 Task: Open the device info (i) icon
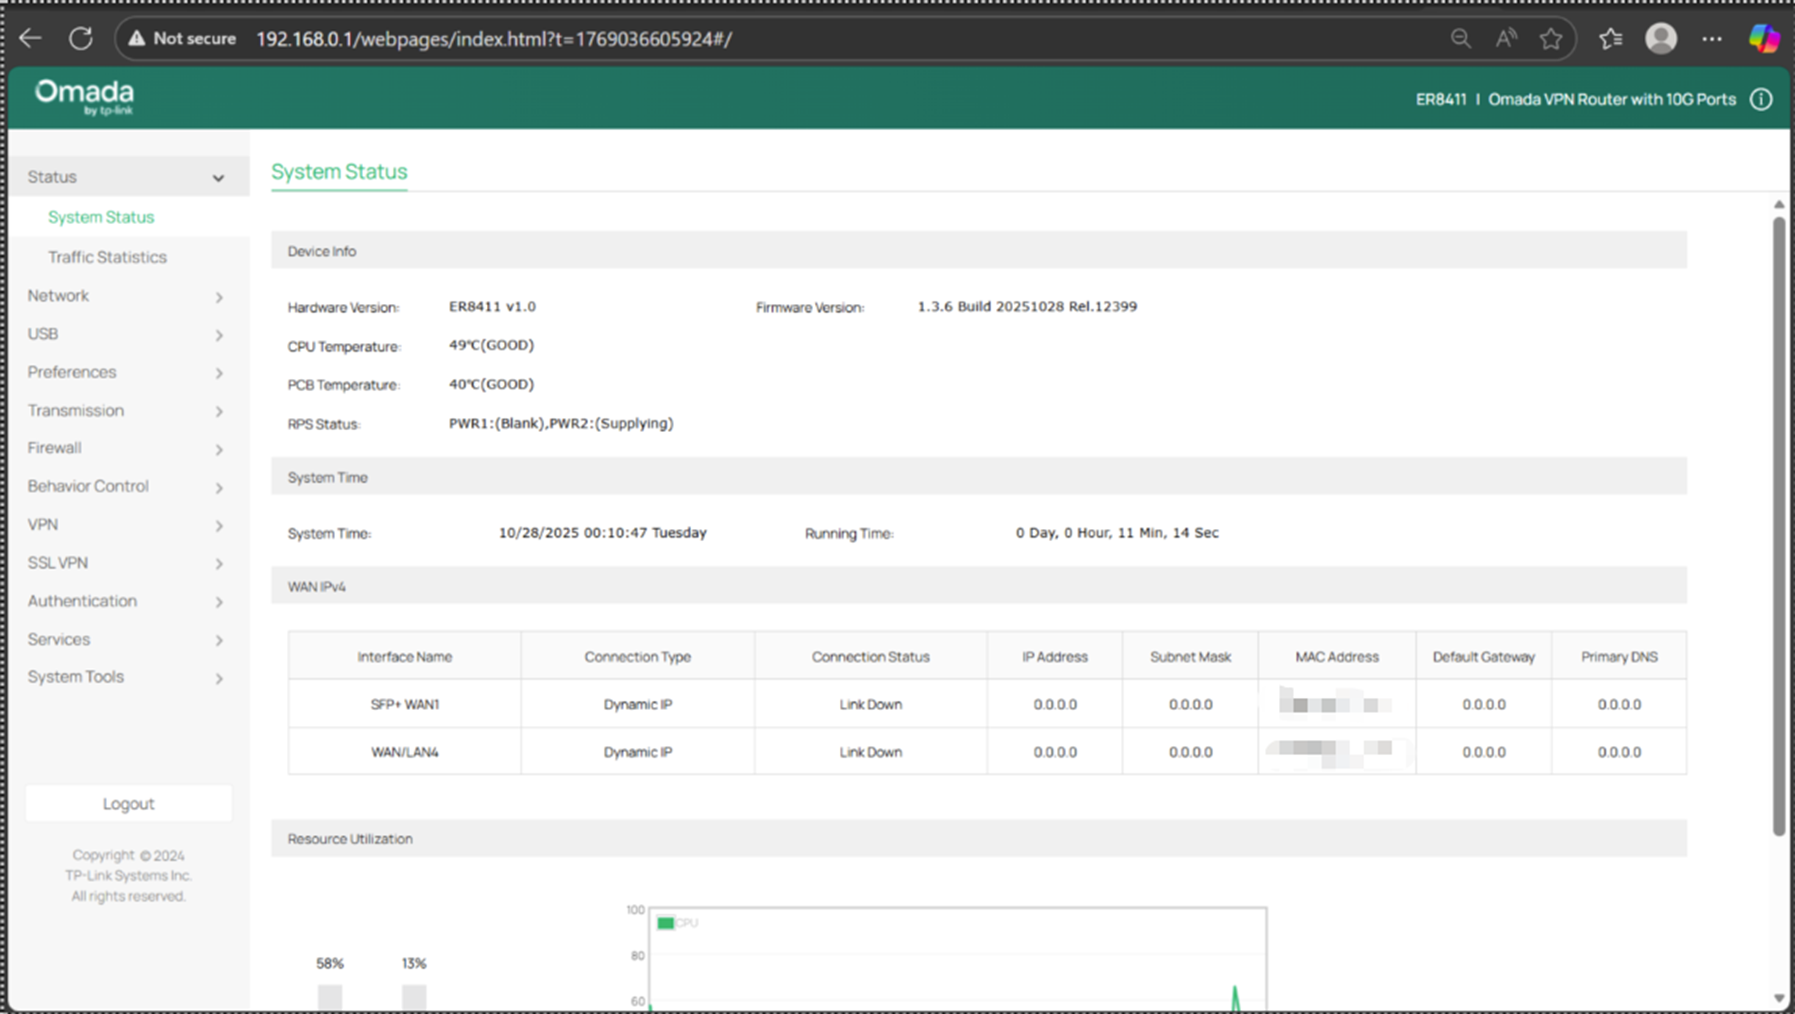1761,99
